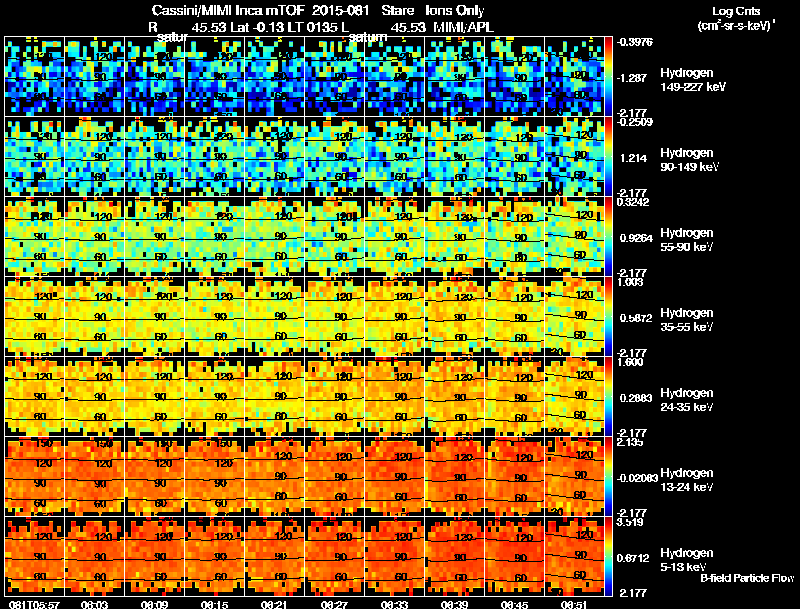Click the "Log Cnts" colorbar title
This screenshot has height=609, width=800.
(x=736, y=11)
